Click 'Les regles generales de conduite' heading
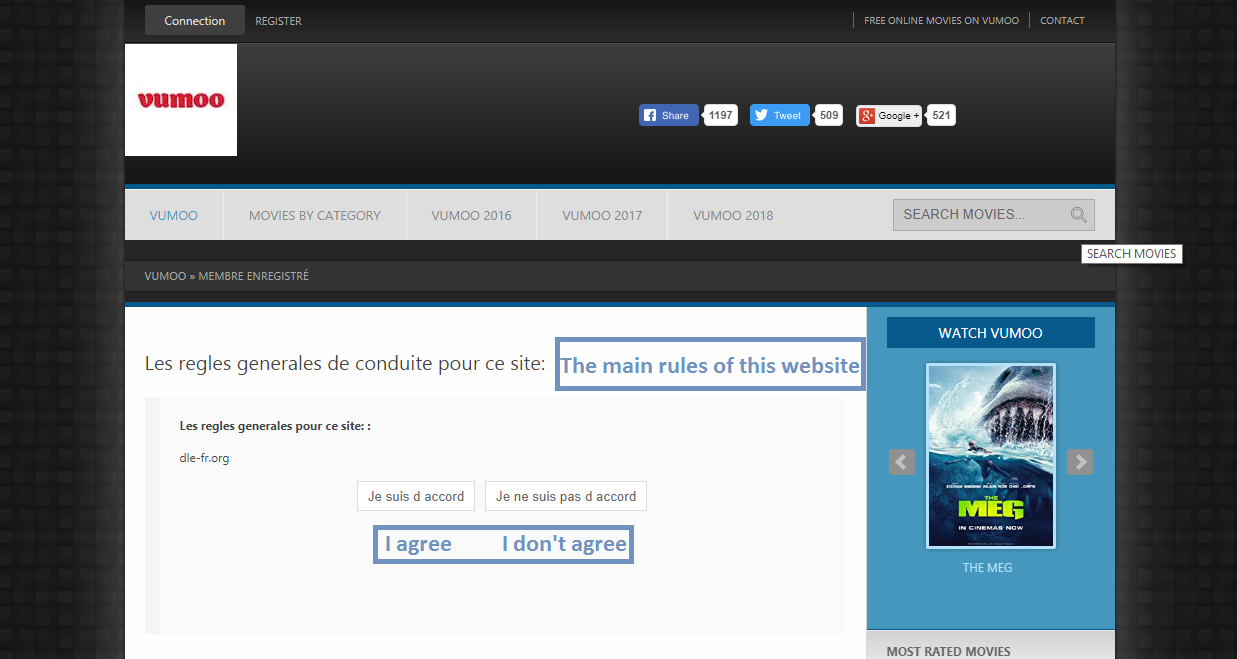 (345, 363)
